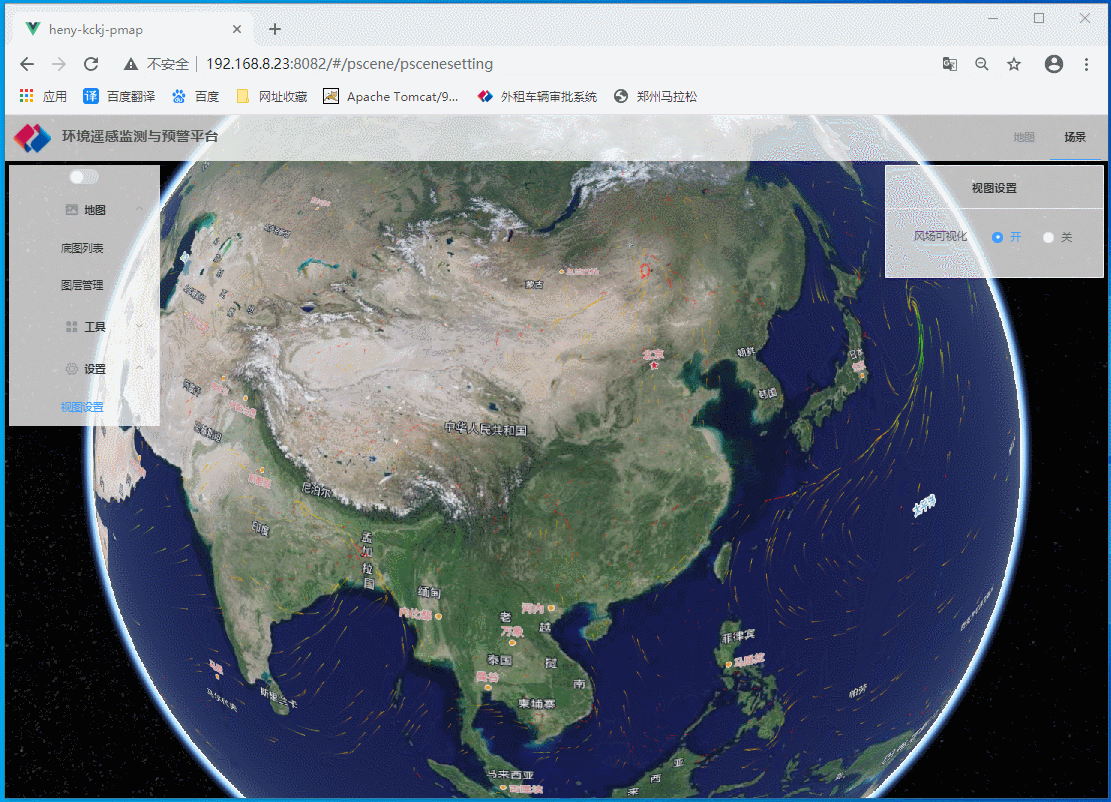
Task: Click the 斯里兰卡 label on the globe
Action: (278, 698)
